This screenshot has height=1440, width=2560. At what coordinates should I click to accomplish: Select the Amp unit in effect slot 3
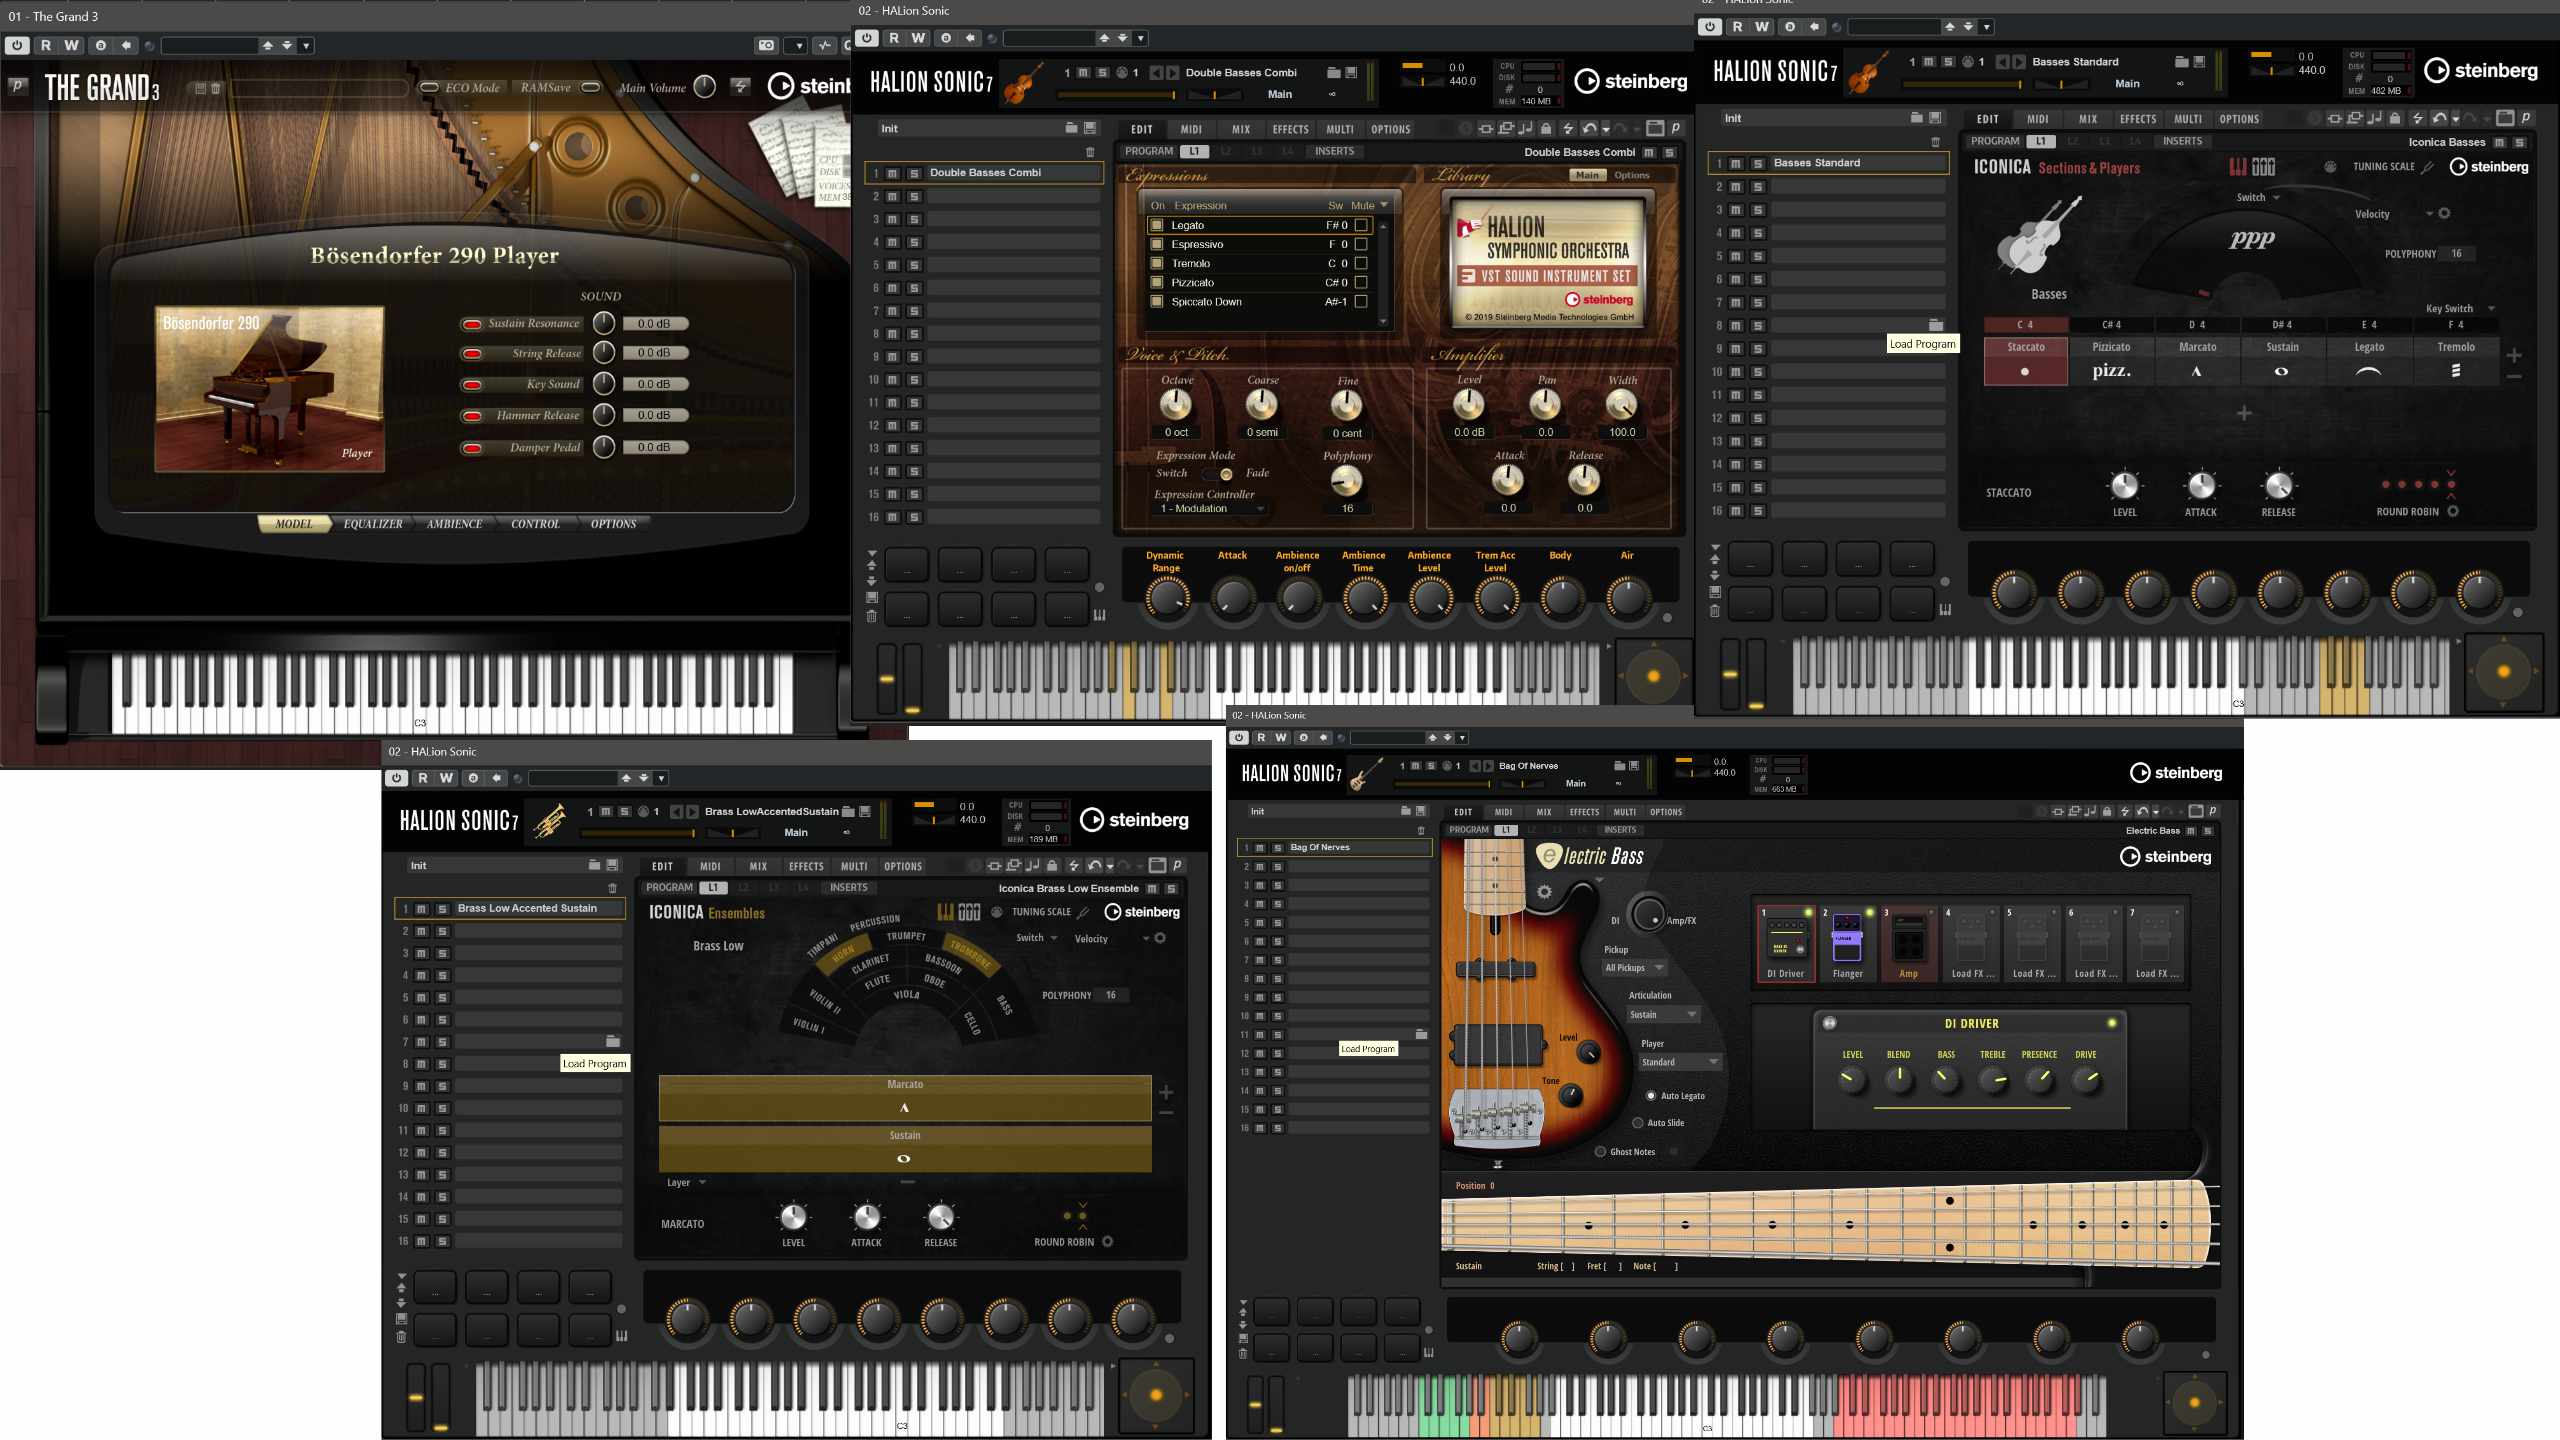pyautogui.click(x=1908, y=943)
